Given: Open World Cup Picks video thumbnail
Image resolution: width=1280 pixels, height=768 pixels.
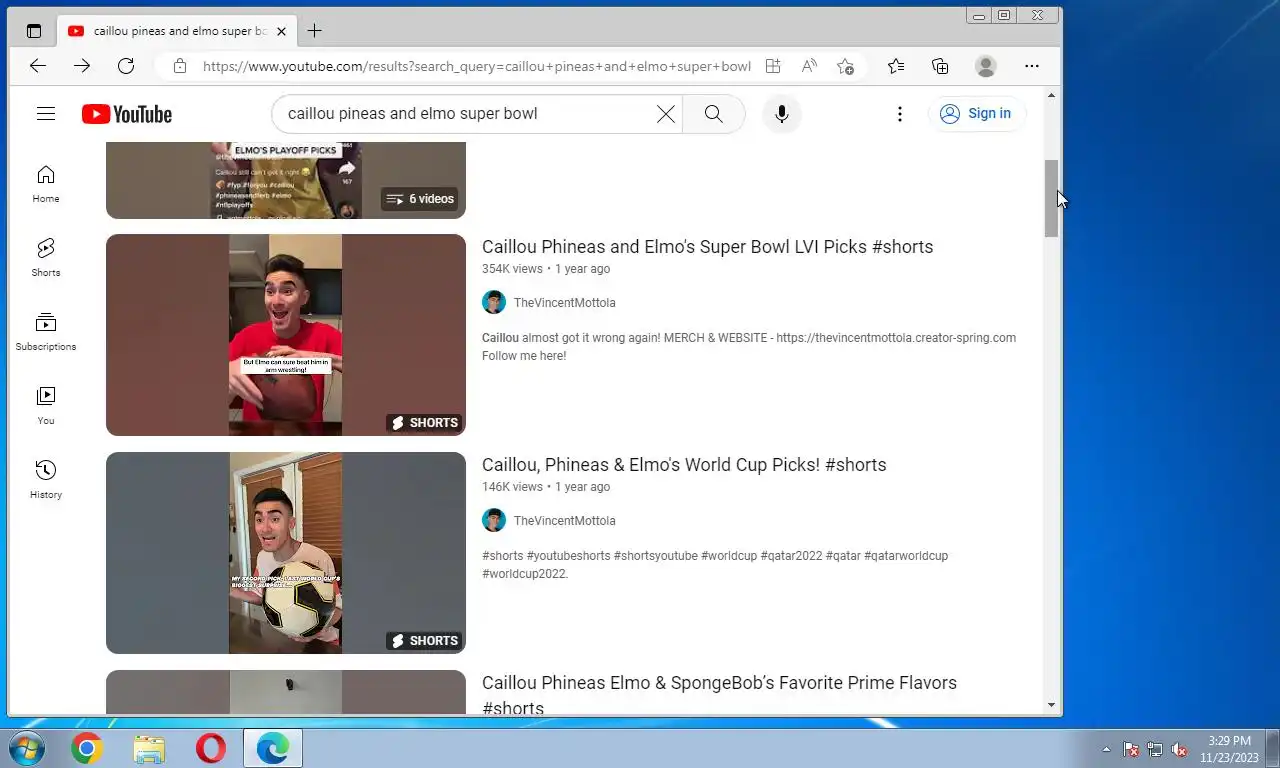Looking at the screenshot, I should [286, 553].
